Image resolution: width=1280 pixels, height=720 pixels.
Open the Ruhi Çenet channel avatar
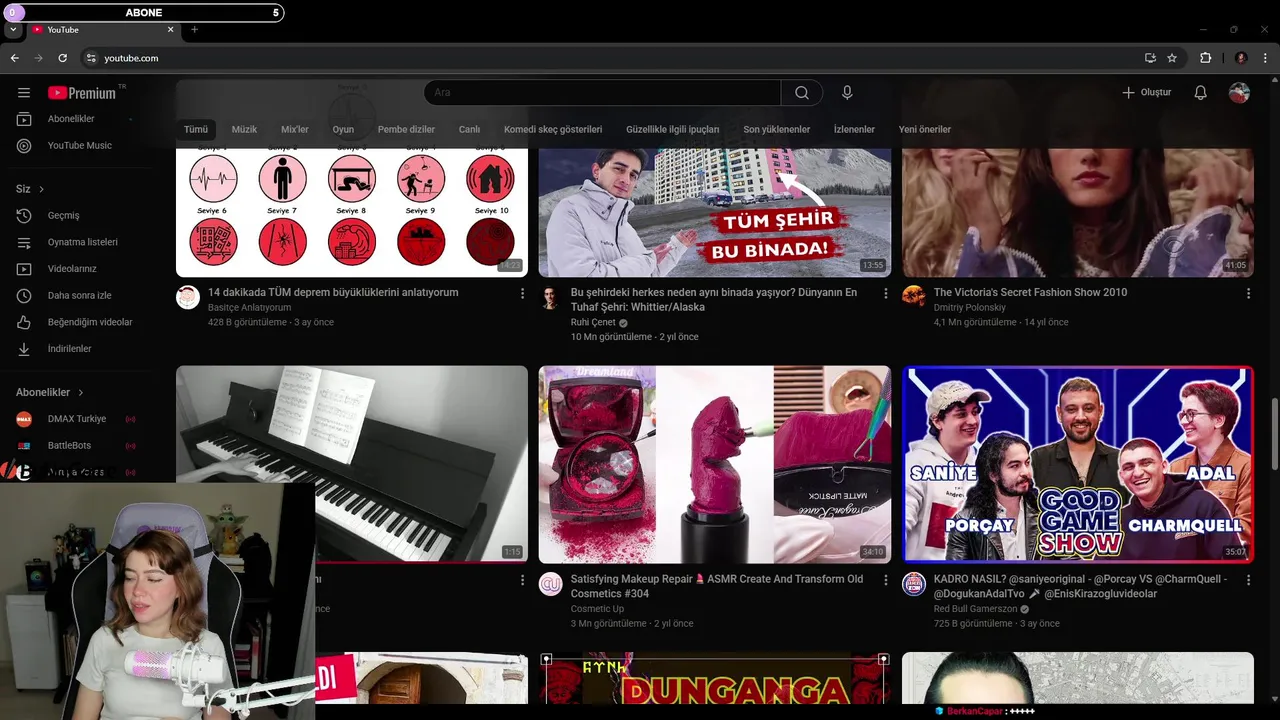coord(551,297)
